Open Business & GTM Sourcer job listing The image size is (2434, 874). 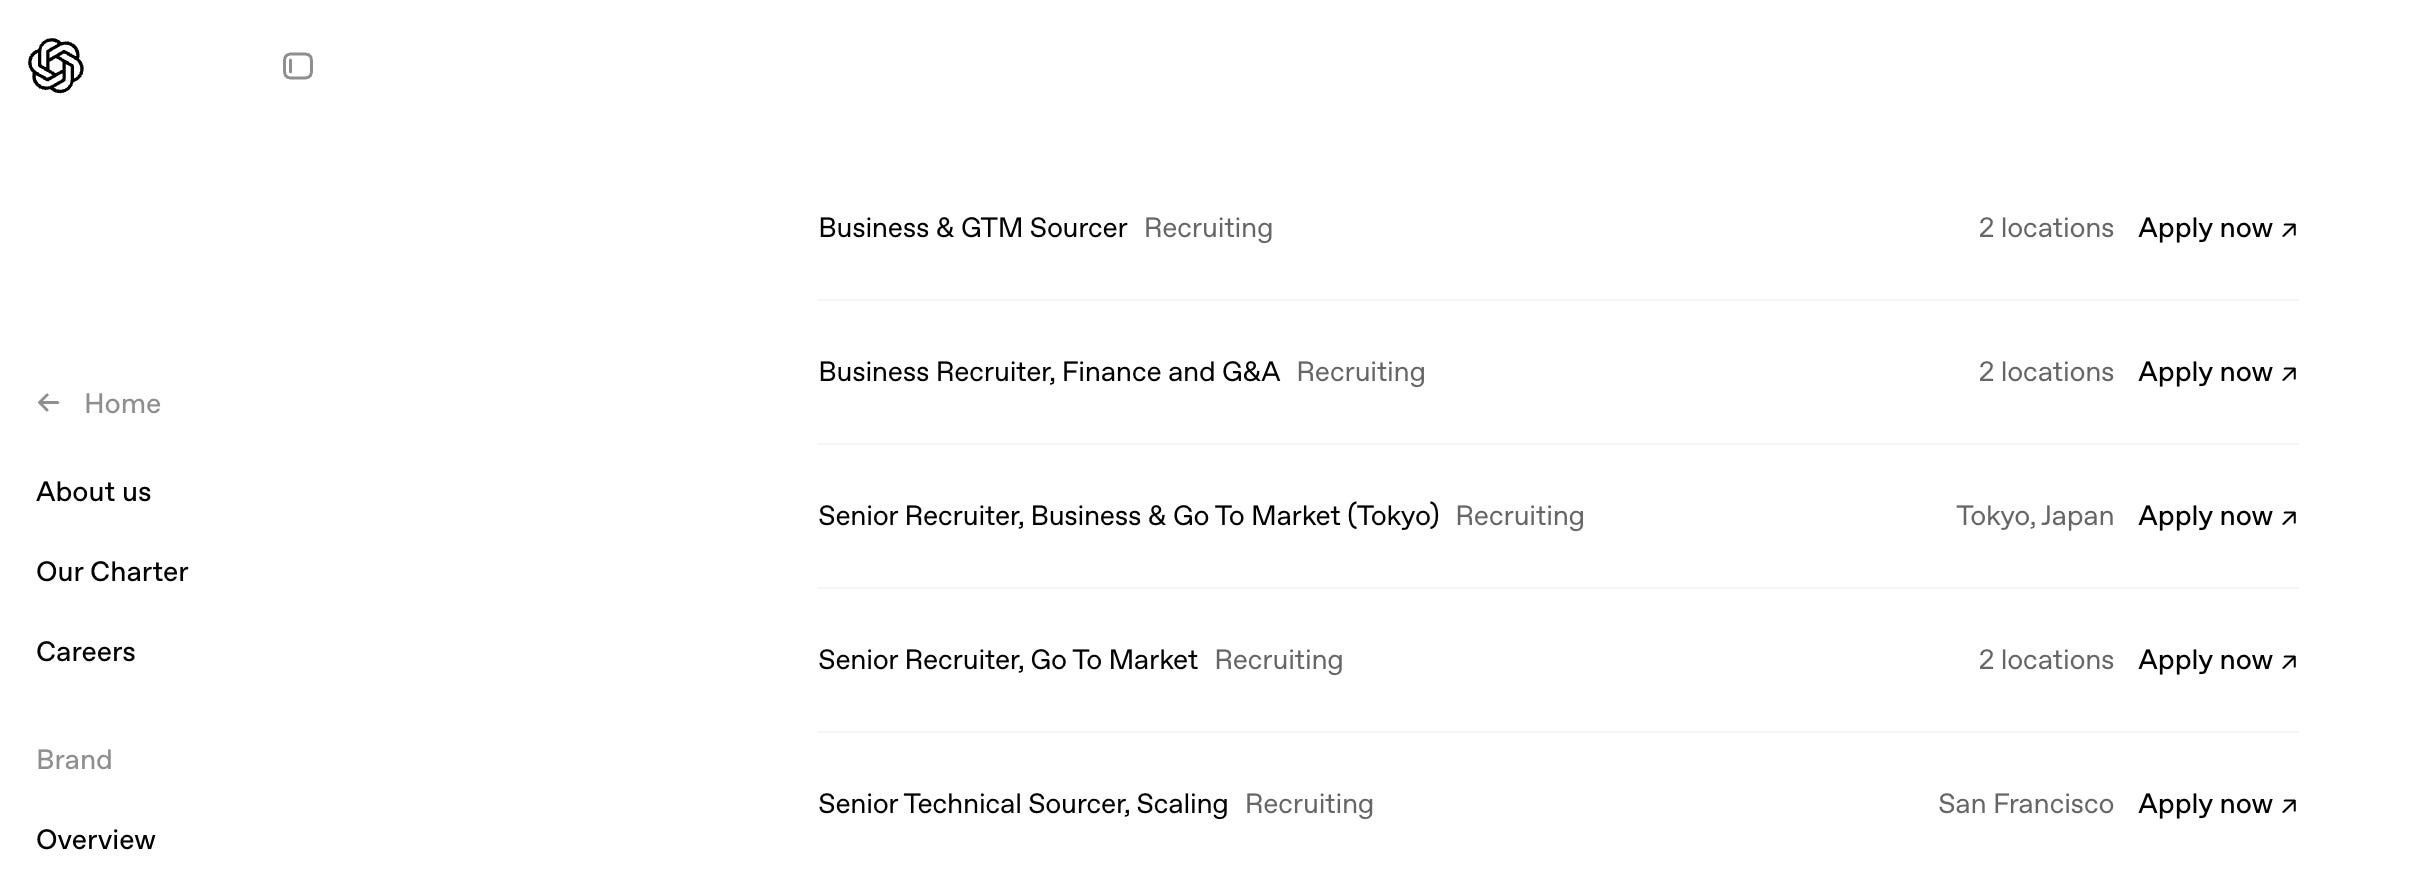(x=972, y=228)
